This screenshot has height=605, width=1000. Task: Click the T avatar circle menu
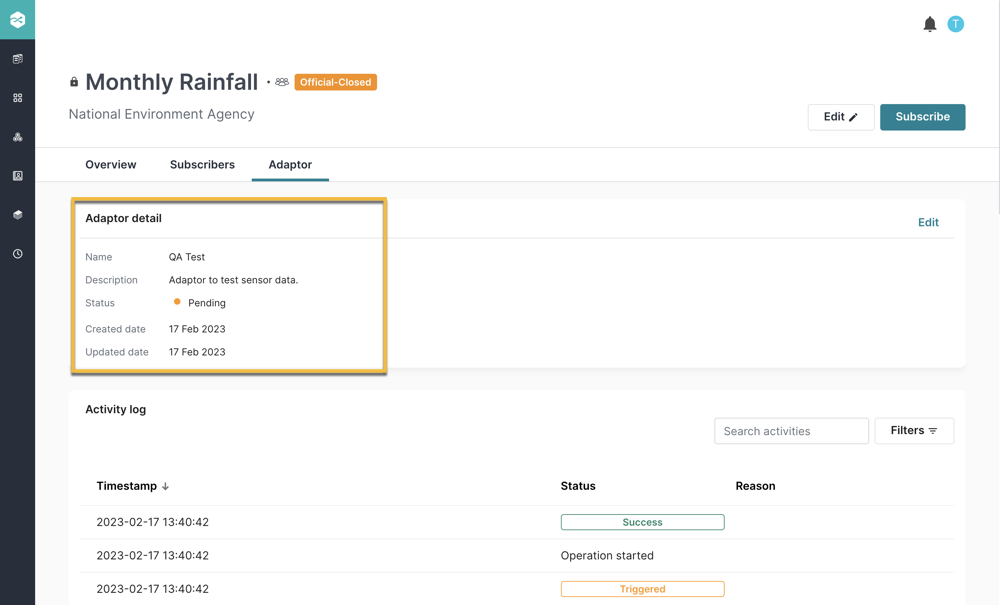tap(955, 24)
